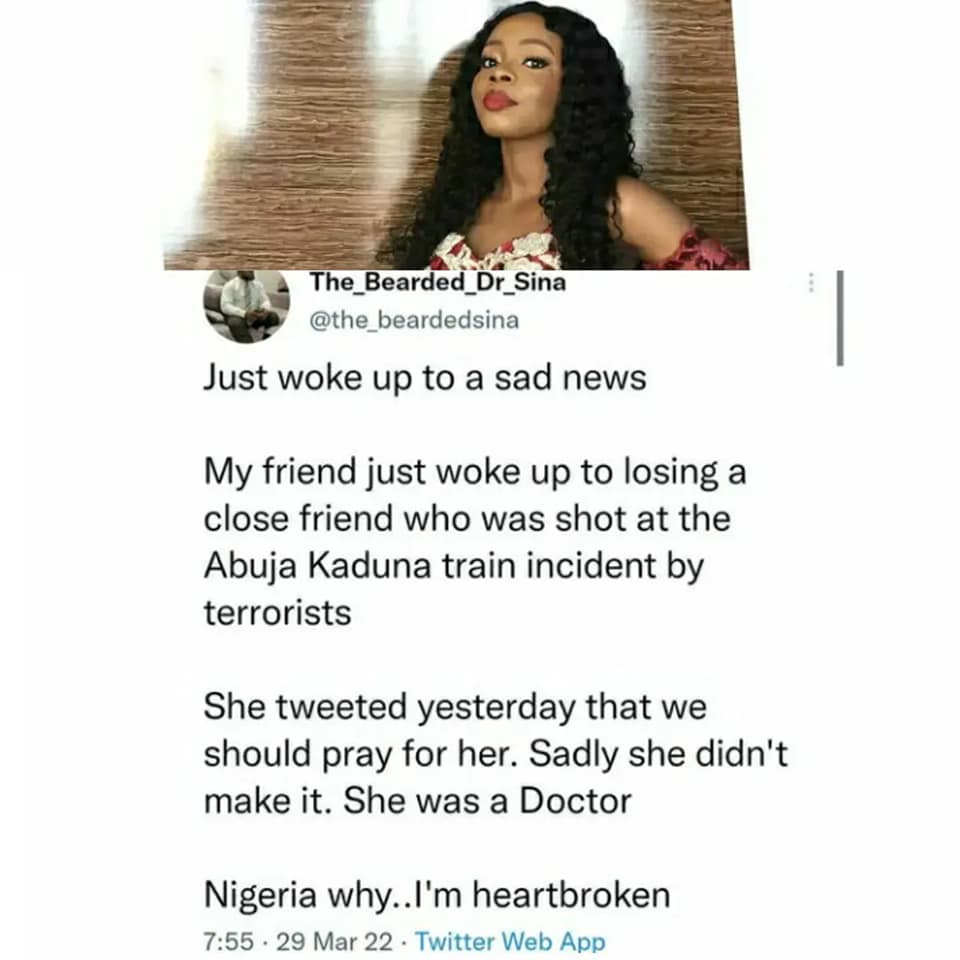960x960 pixels.
Task: Click the @the_beardedsina handle
Action: 415,320
